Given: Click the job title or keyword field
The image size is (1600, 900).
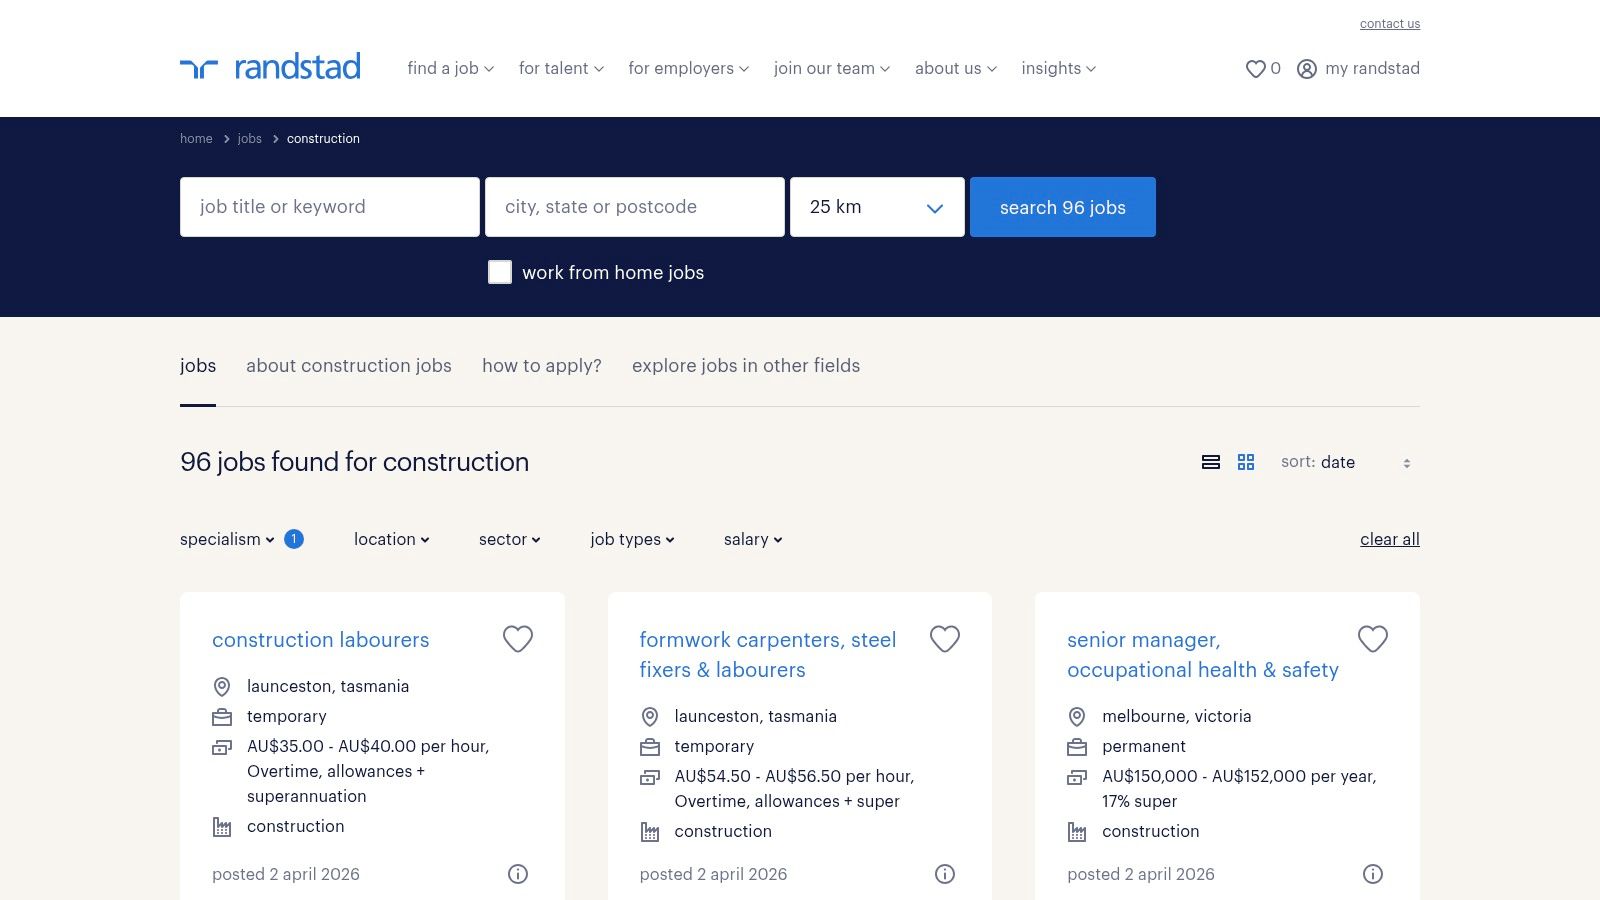Looking at the screenshot, I should click(329, 207).
